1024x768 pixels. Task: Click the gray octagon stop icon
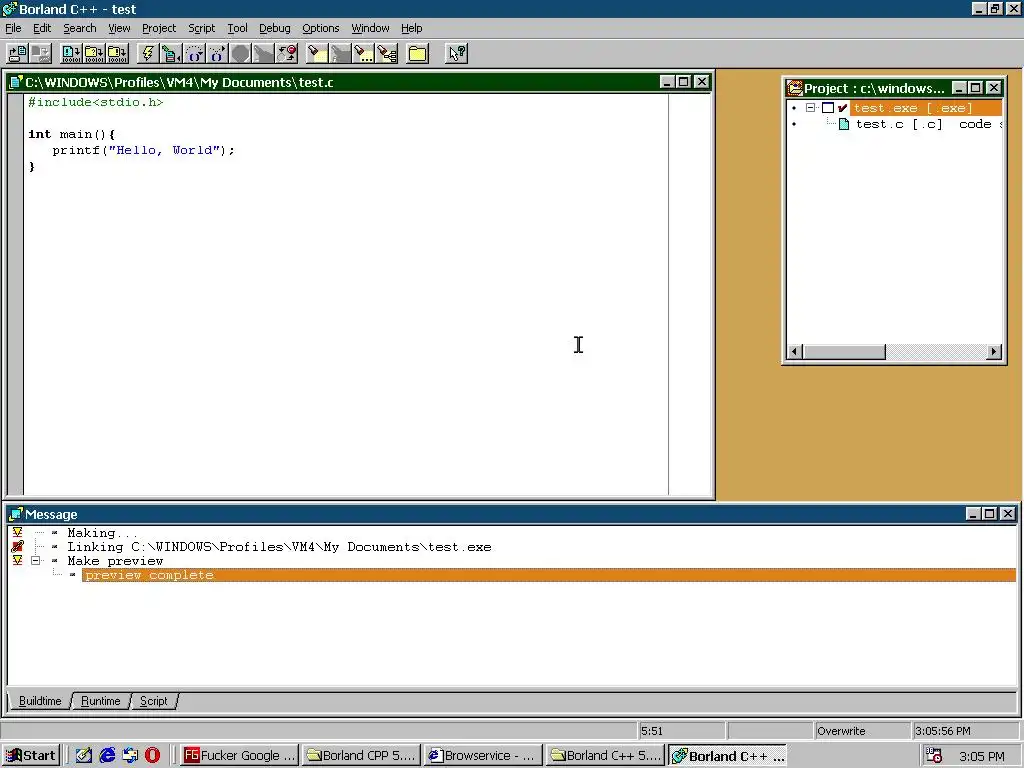(x=240, y=54)
